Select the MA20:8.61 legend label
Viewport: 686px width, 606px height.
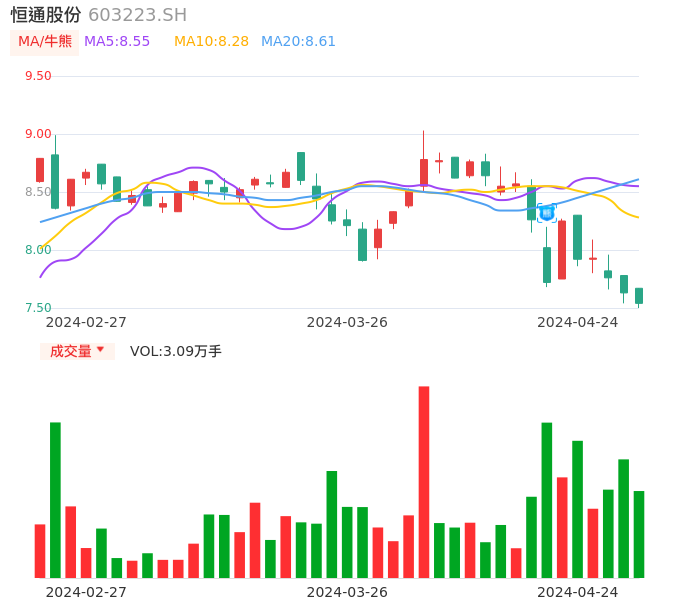click(x=298, y=42)
